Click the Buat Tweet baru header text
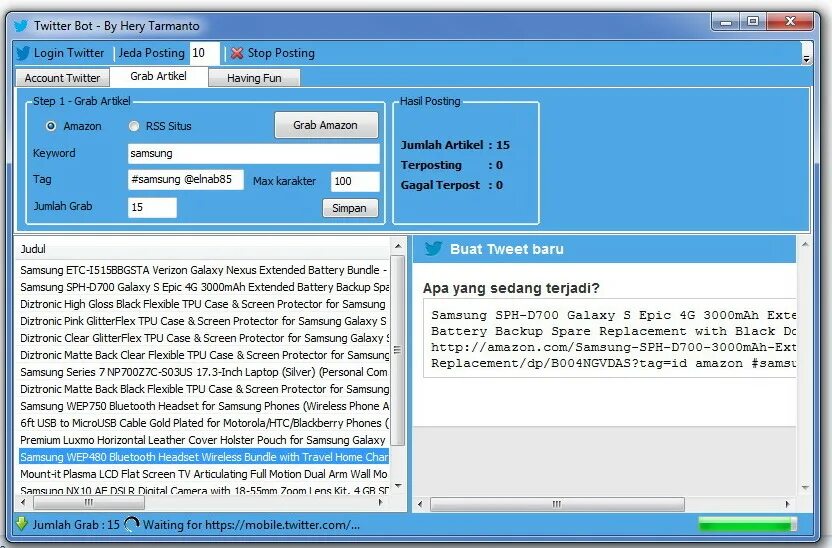 click(x=507, y=249)
